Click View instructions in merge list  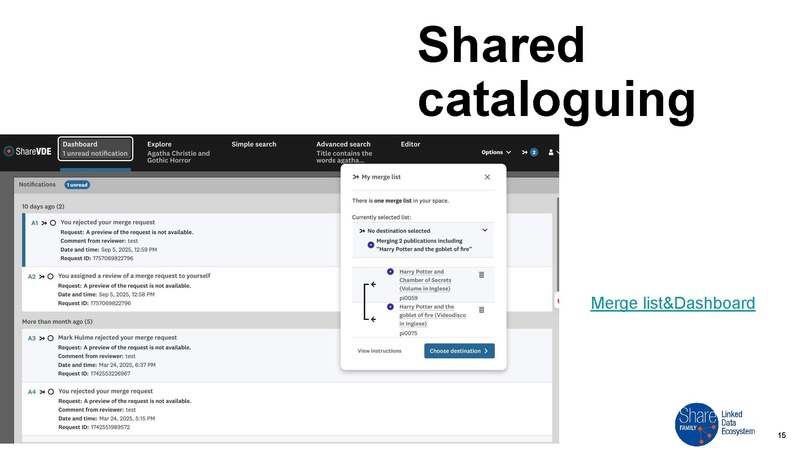click(379, 351)
